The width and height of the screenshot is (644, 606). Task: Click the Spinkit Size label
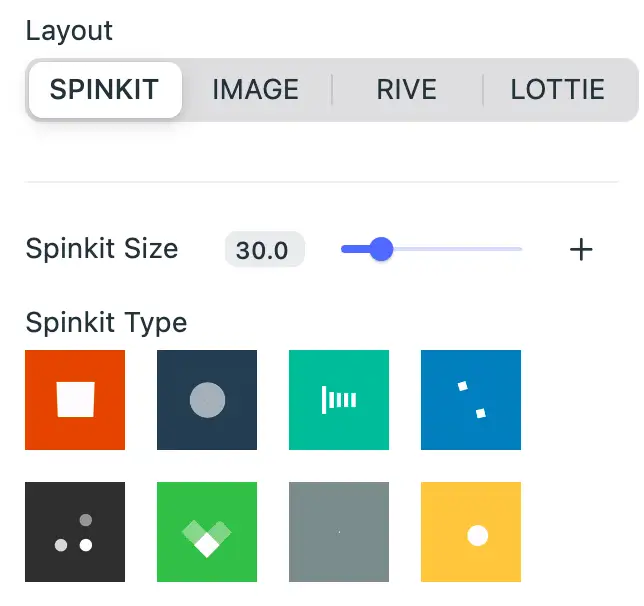tap(102, 249)
